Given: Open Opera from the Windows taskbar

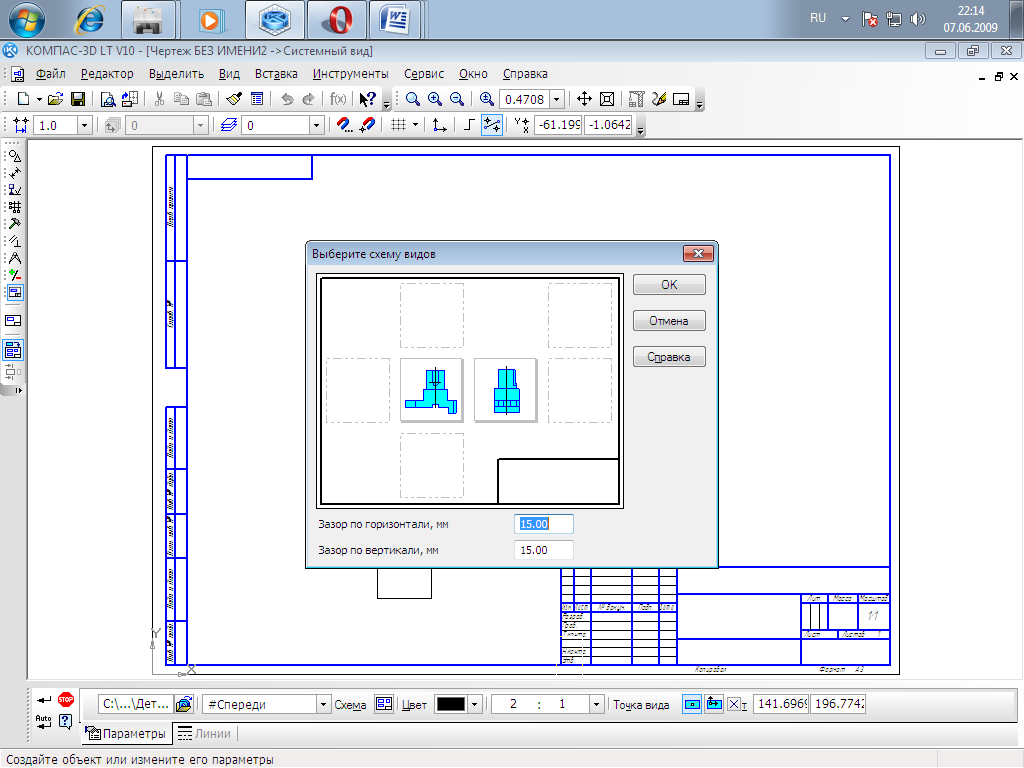Looking at the screenshot, I should tap(337, 20).
